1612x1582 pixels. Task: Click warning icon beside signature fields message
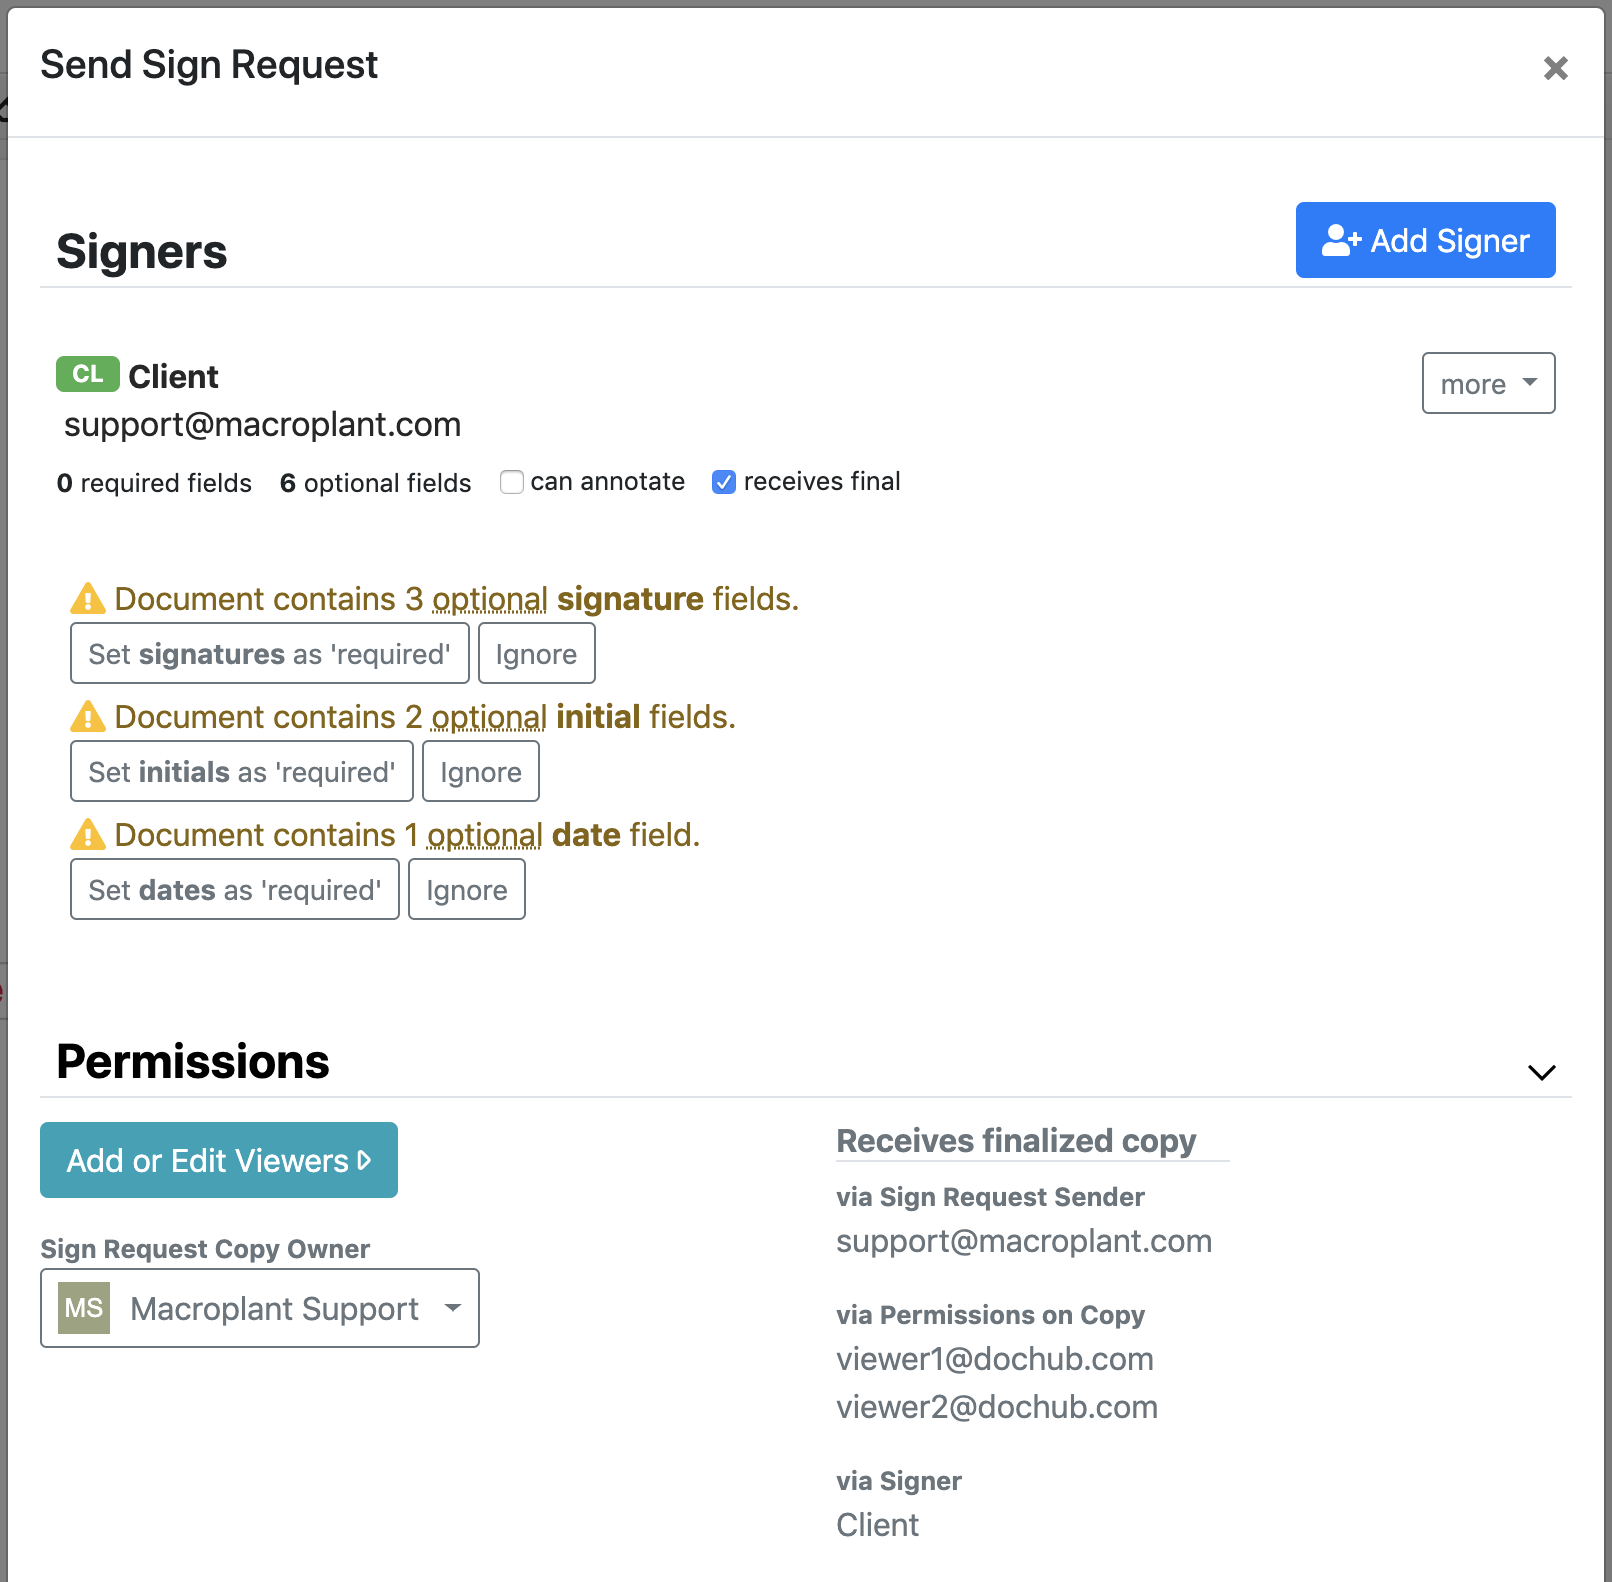pyautogui.click(x=88, y=599)
